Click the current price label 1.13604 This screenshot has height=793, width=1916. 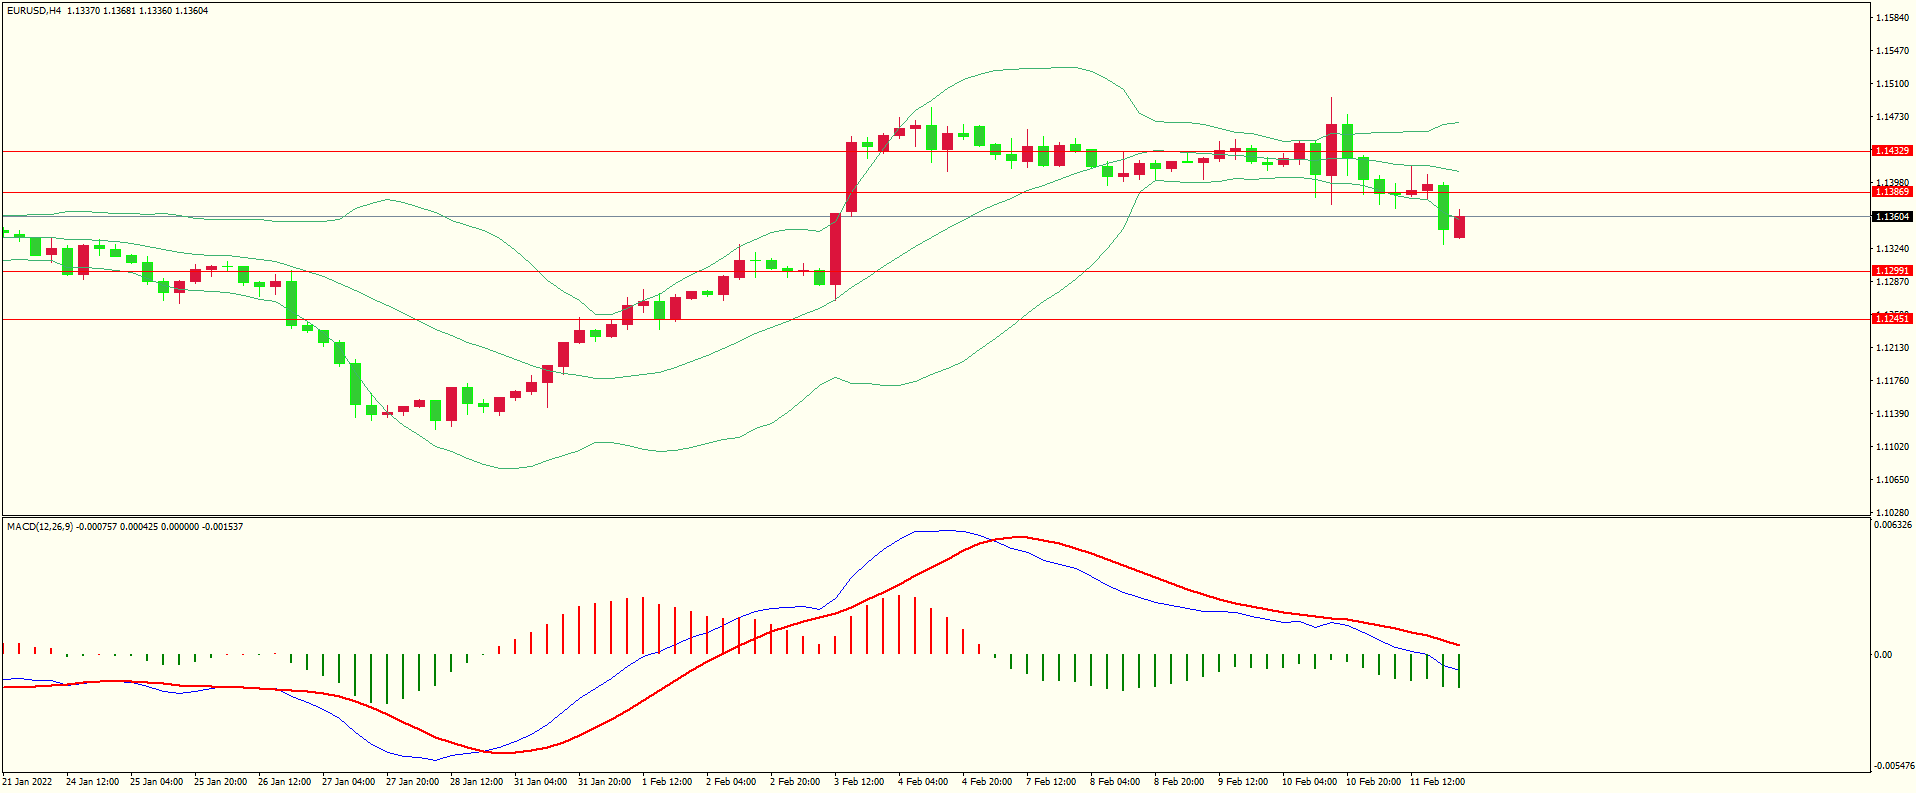click(1891, 217)
